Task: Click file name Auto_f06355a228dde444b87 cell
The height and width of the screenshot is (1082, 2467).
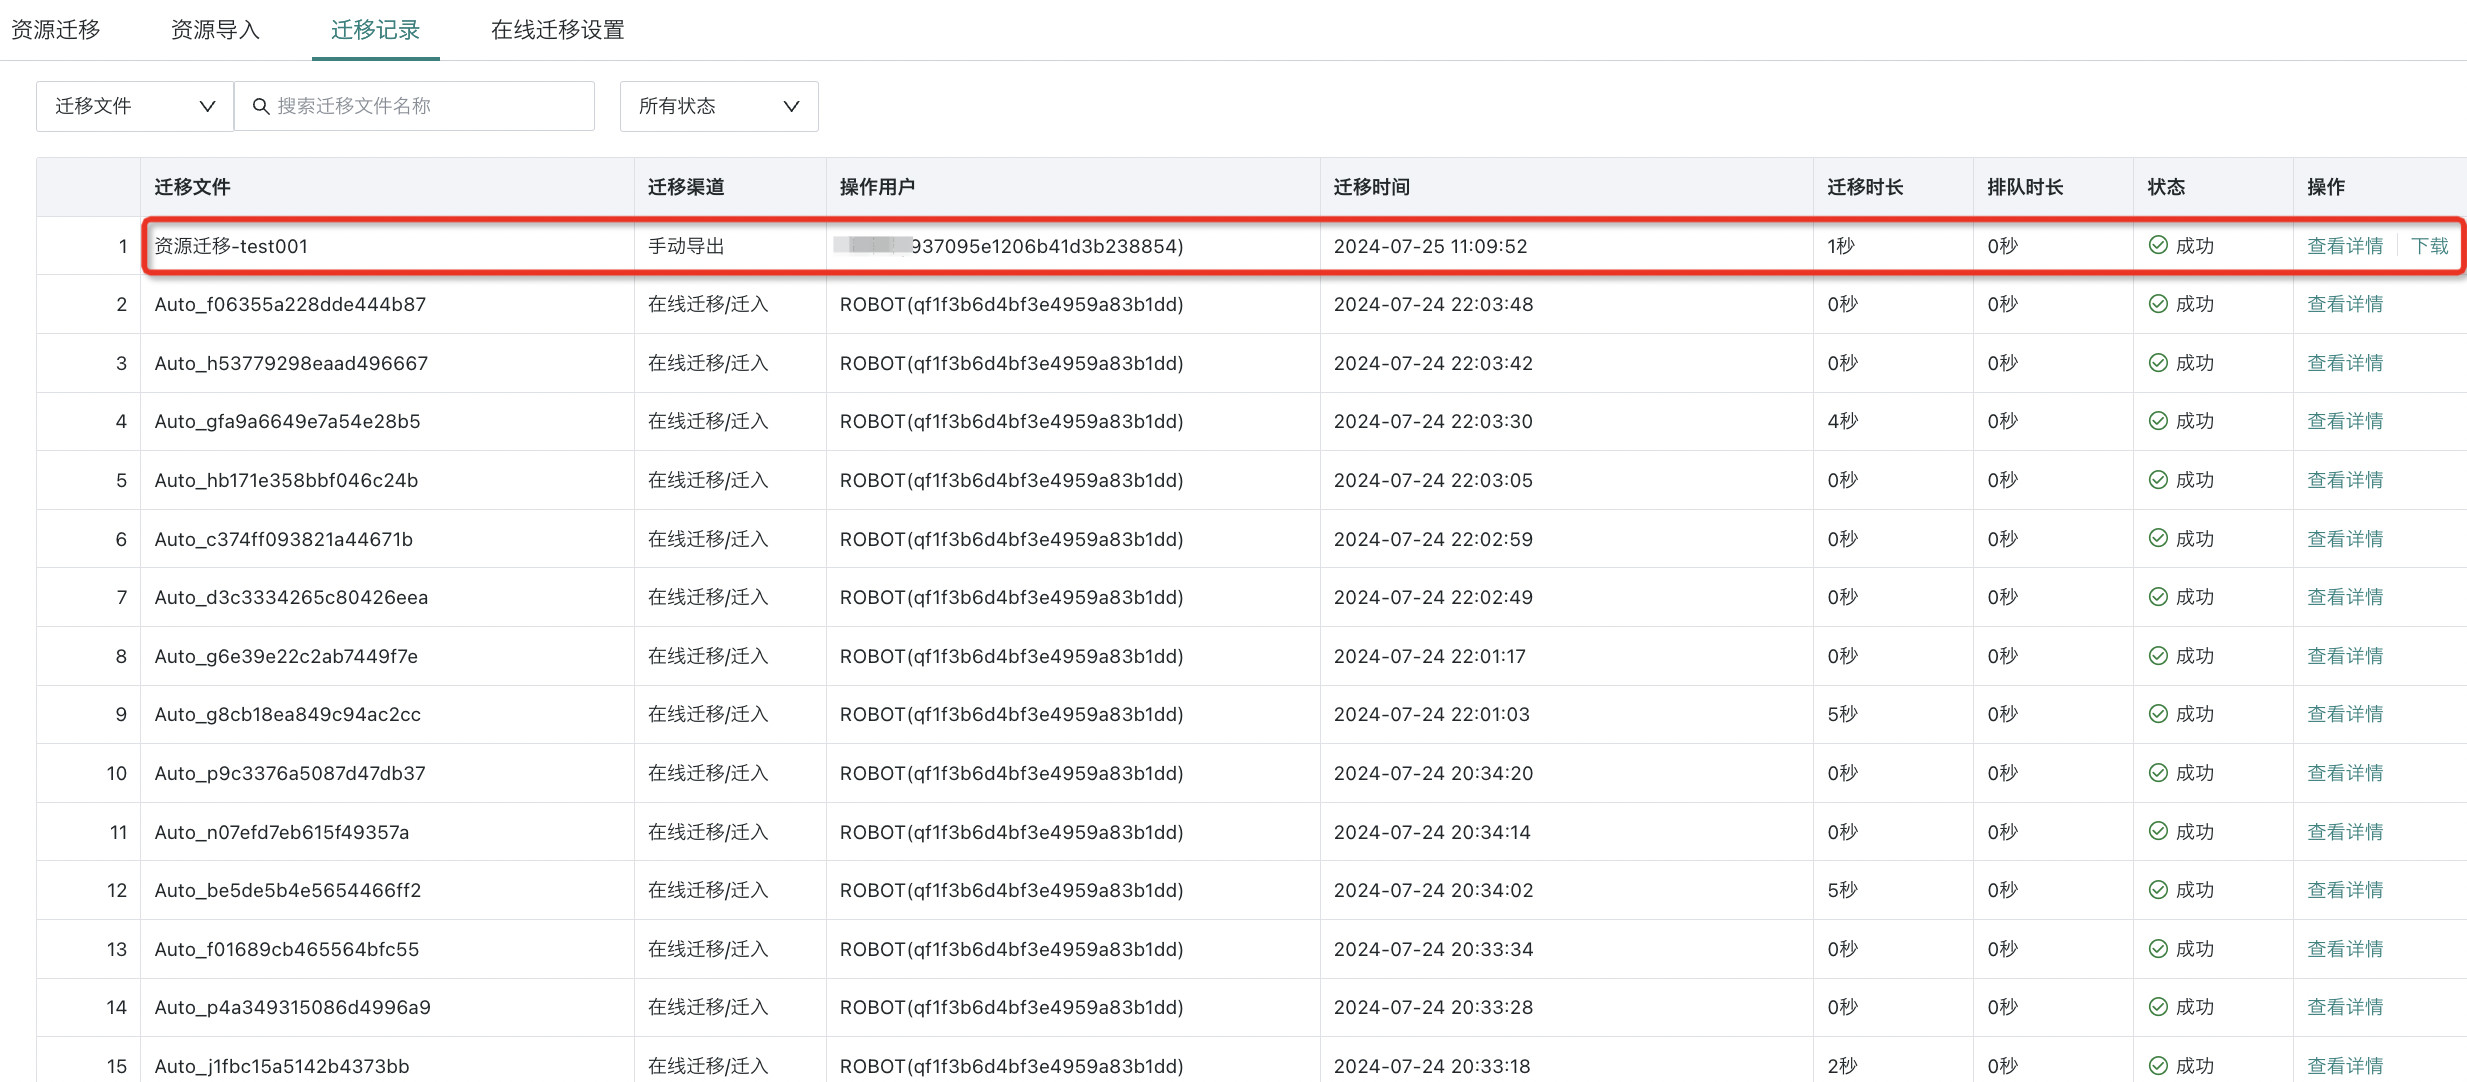Action: pos(290,304)
